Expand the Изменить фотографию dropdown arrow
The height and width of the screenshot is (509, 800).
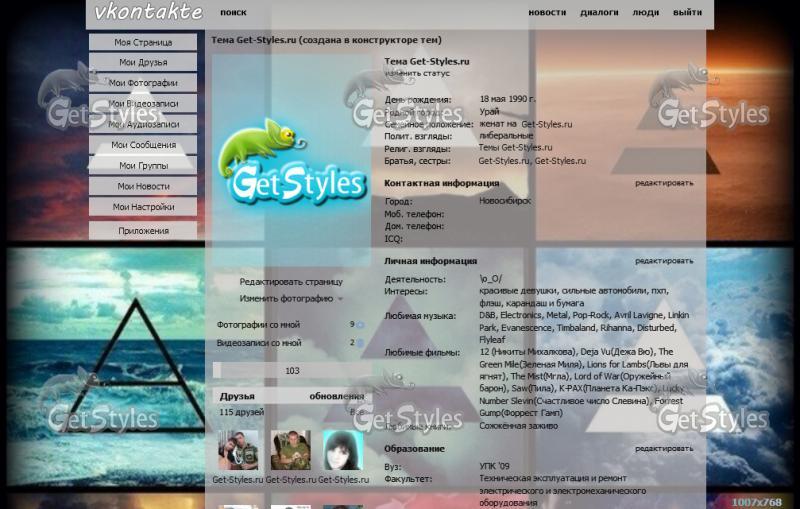[x=340, y=299]
